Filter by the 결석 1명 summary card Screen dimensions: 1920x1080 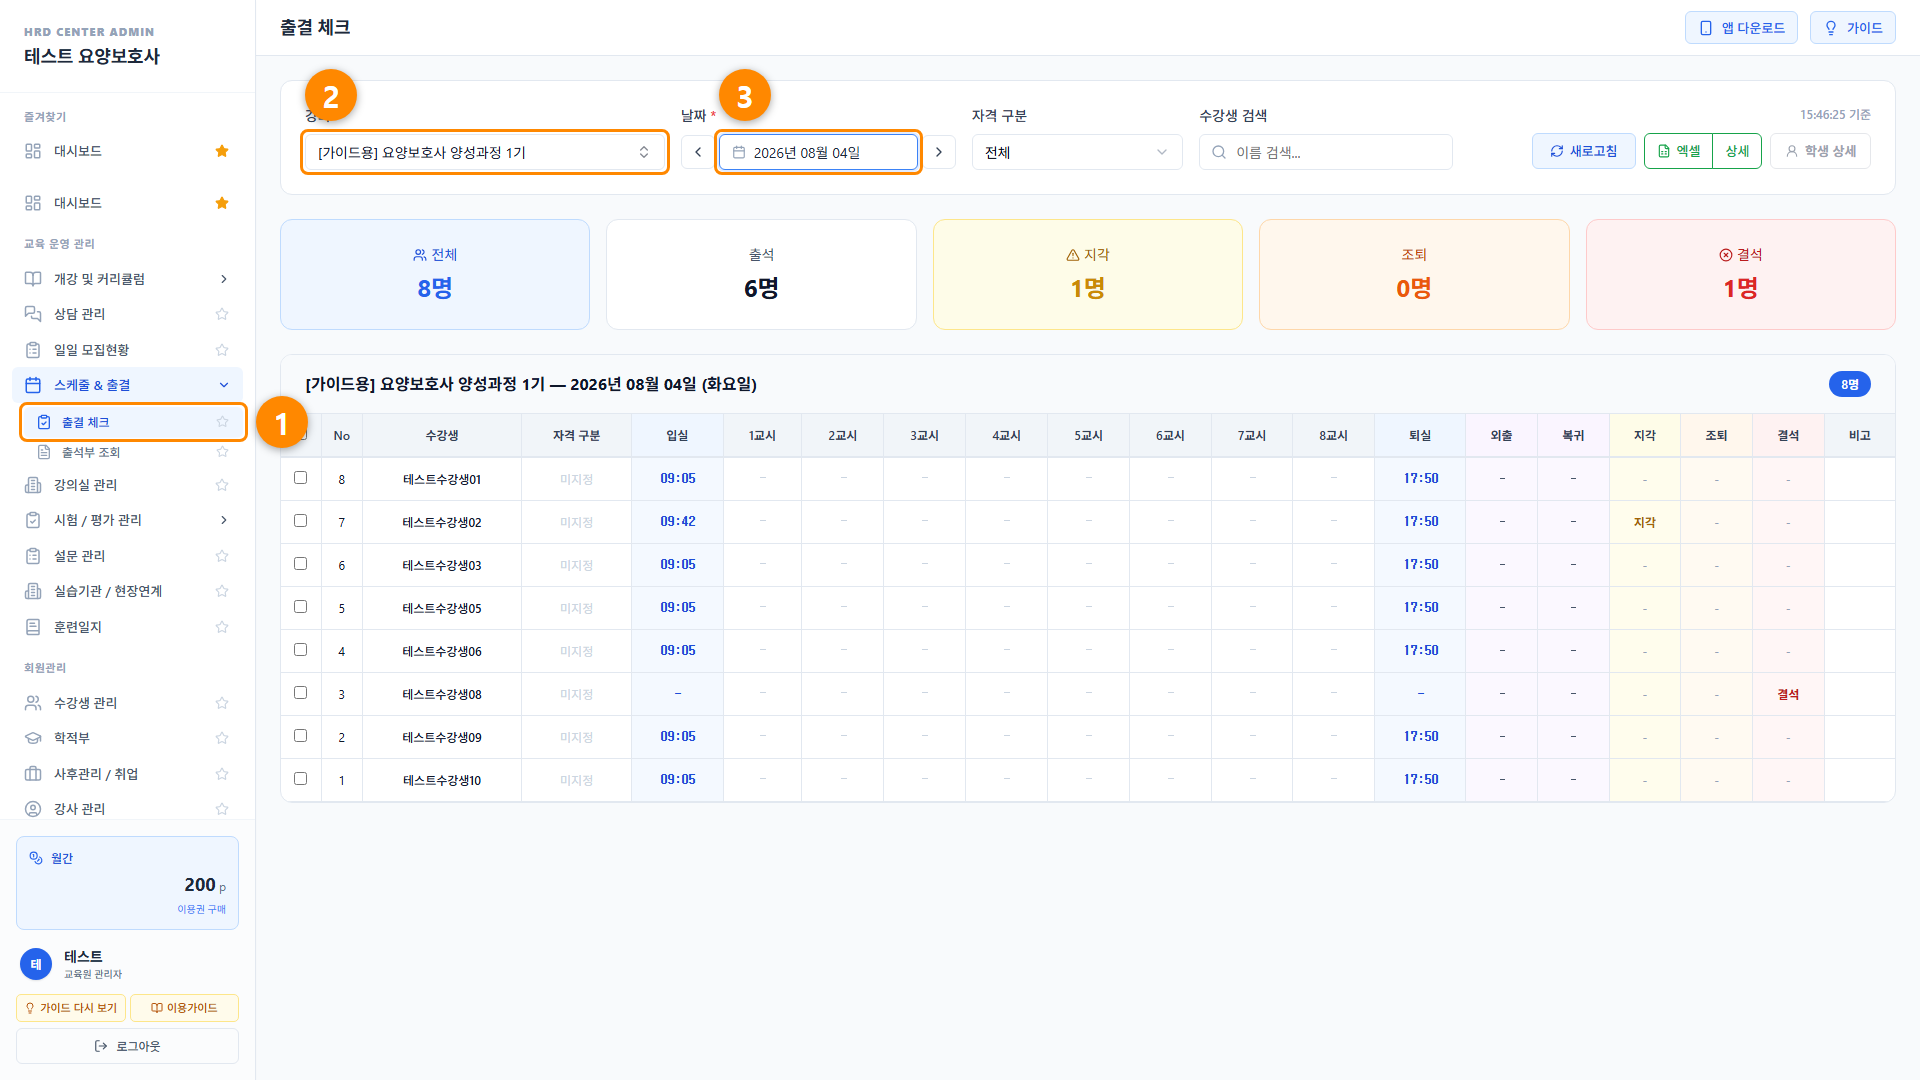pos(1741,274)
